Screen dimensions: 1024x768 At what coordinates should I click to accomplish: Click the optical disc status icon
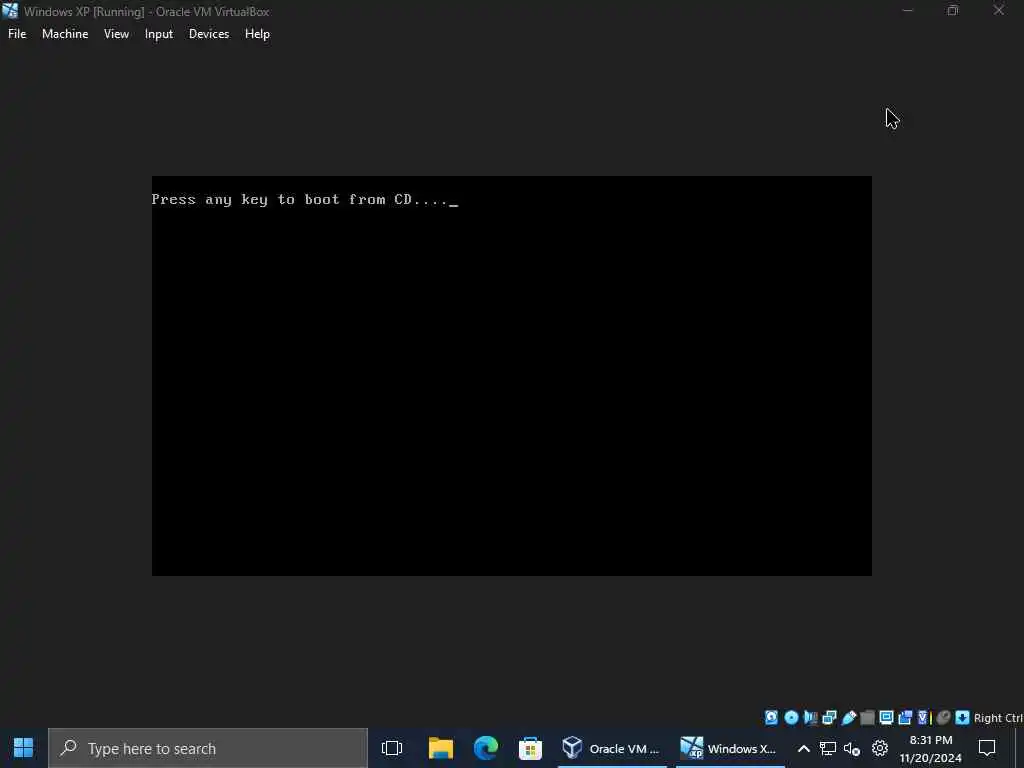792,718
